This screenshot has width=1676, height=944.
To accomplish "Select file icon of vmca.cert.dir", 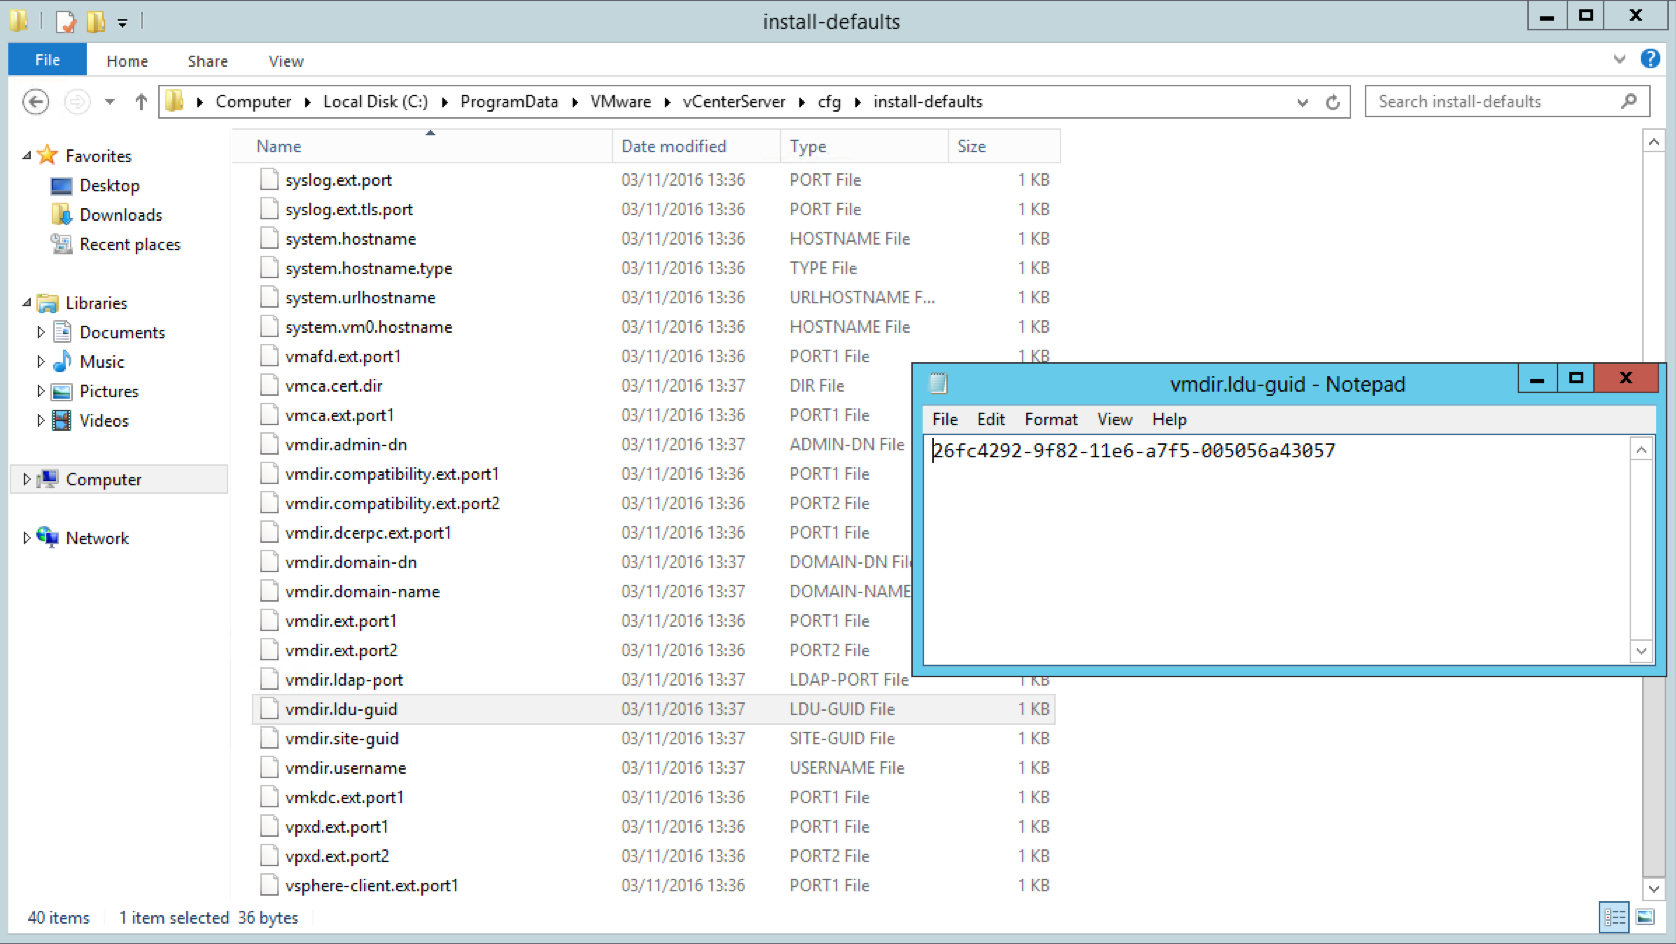I will 269,385.
